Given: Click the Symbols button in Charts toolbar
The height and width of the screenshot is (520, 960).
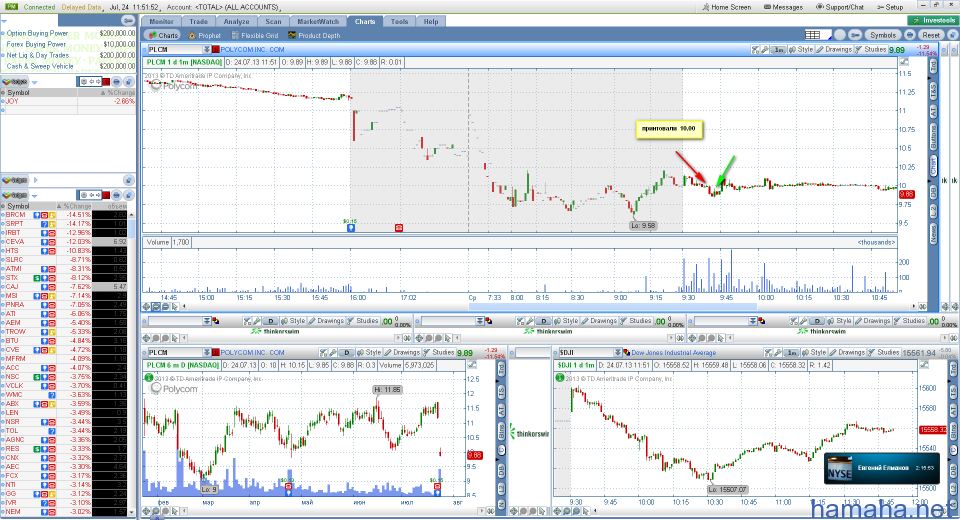Looking at the screenshot, I should tap(883, 35).
